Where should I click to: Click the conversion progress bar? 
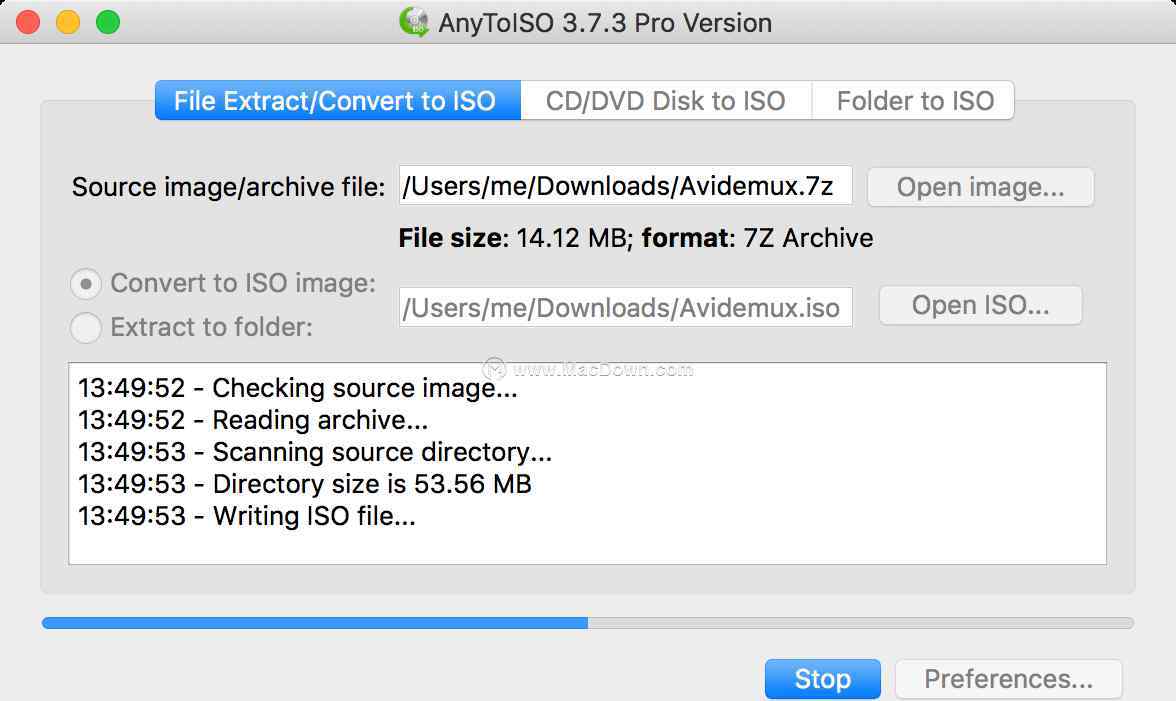tap(588, 623)
